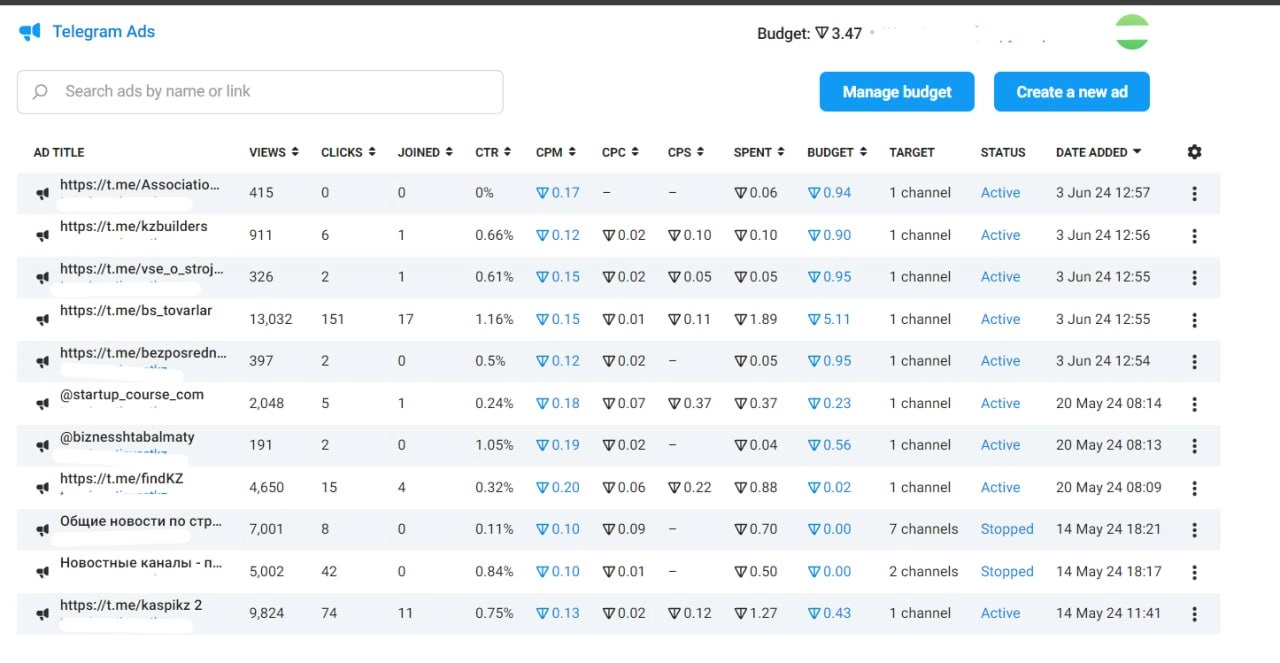Click Create a new ad button
The width and height of the screenshot is (1280, 663).
(1072, 92)
